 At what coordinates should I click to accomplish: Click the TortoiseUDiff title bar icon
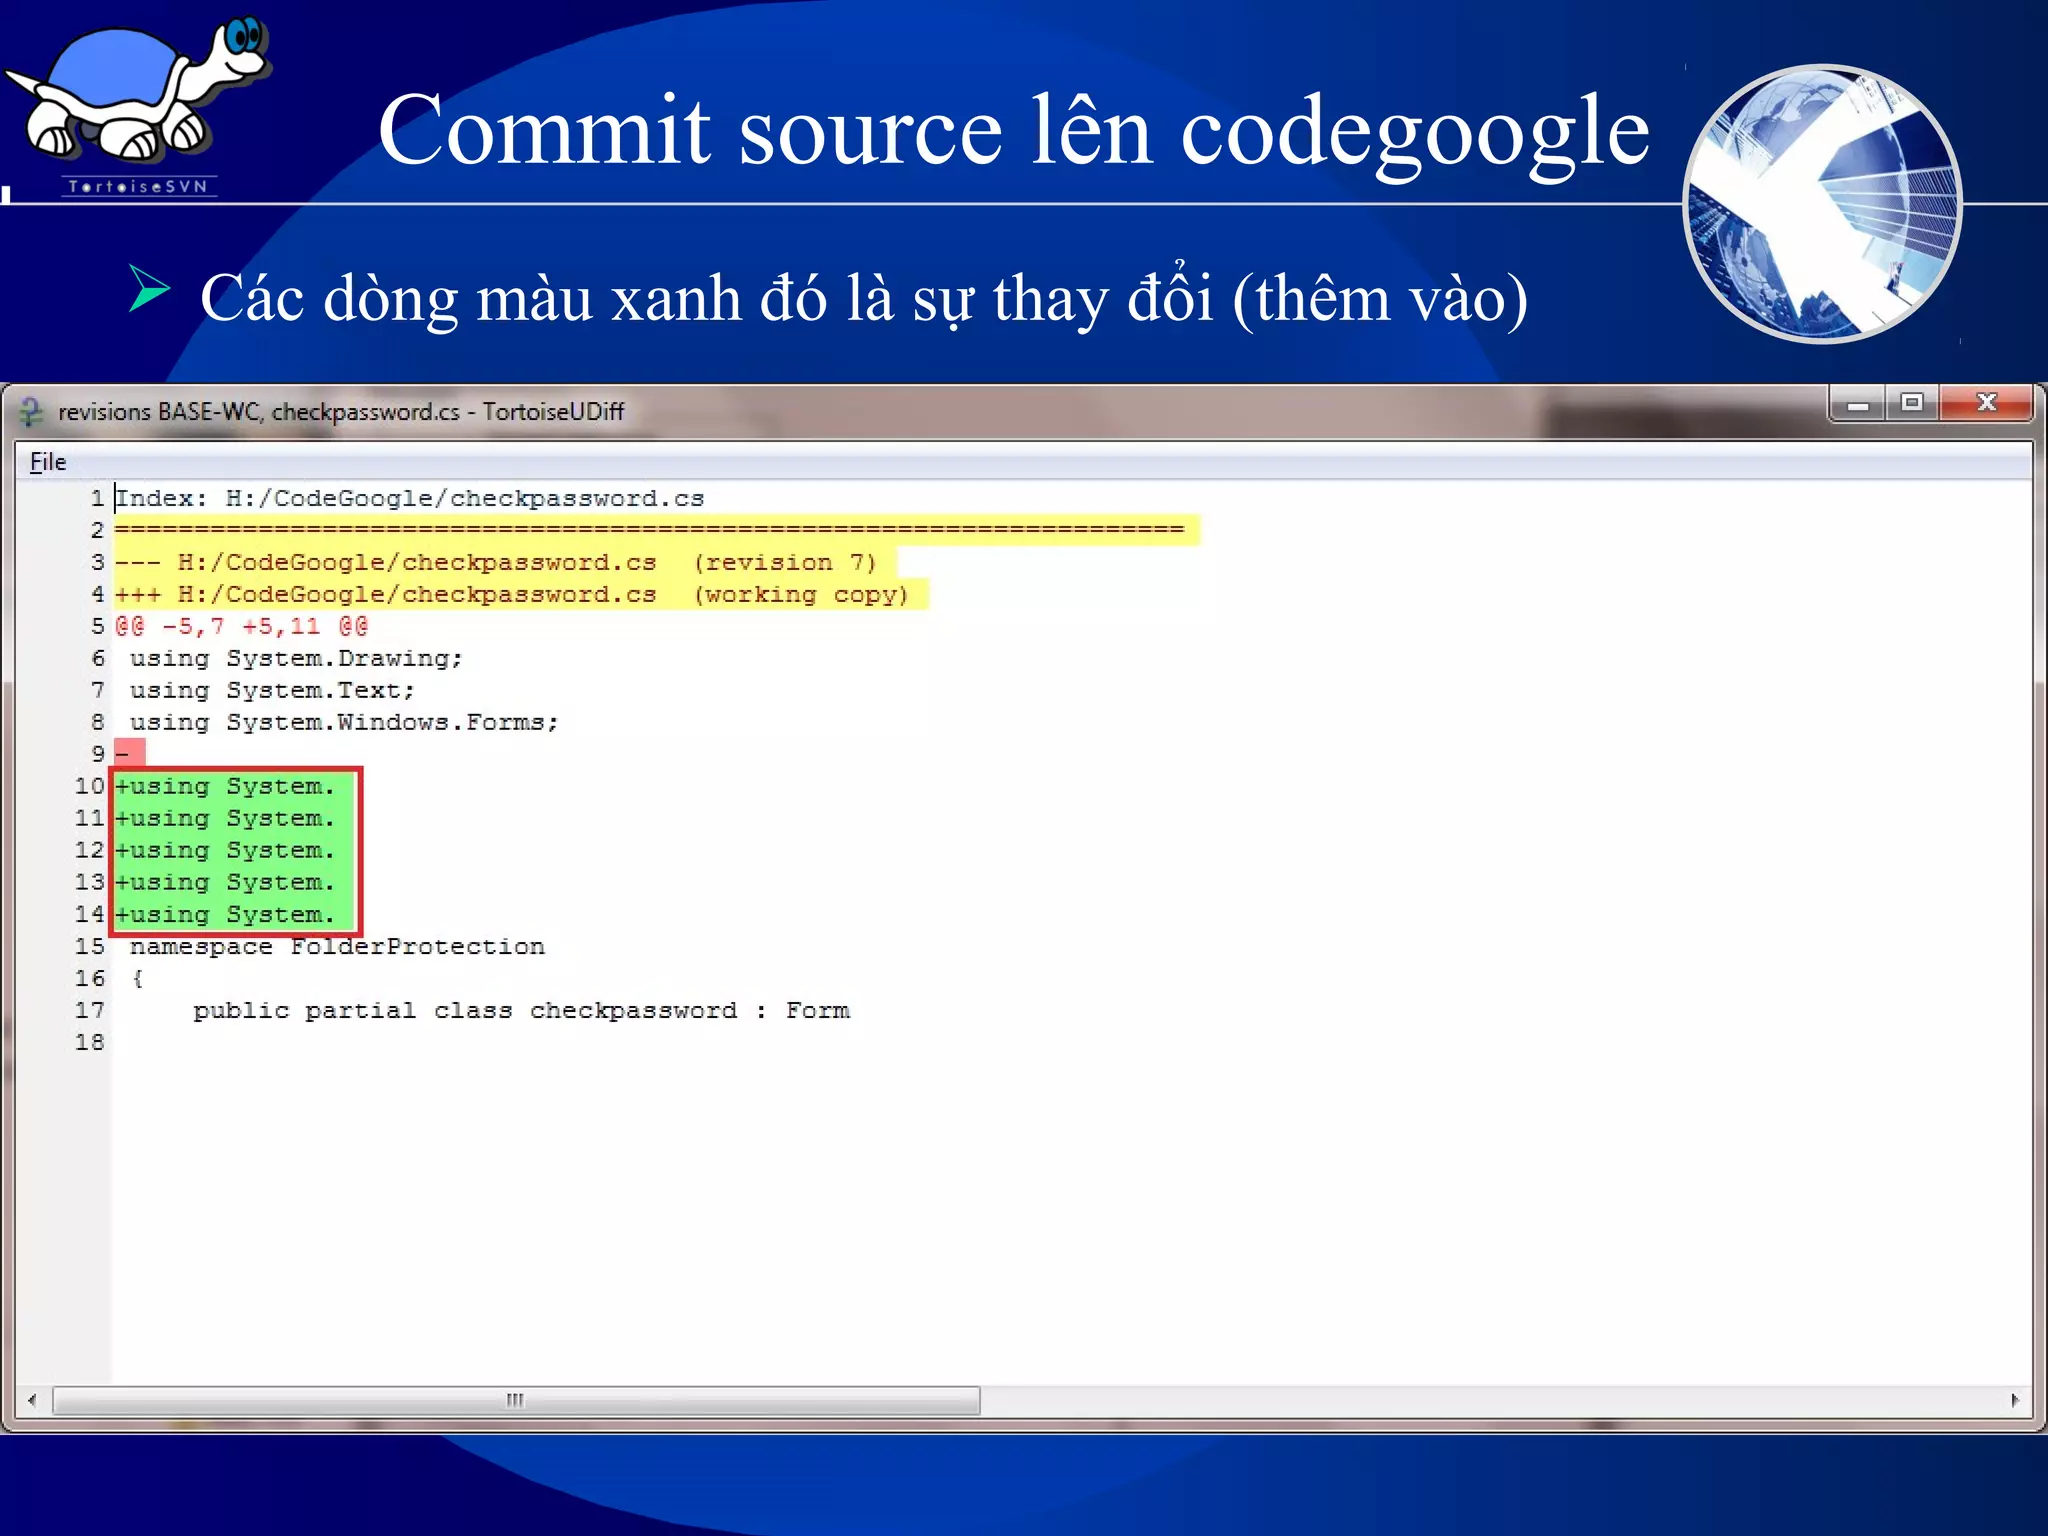click(x=31, y=411)
